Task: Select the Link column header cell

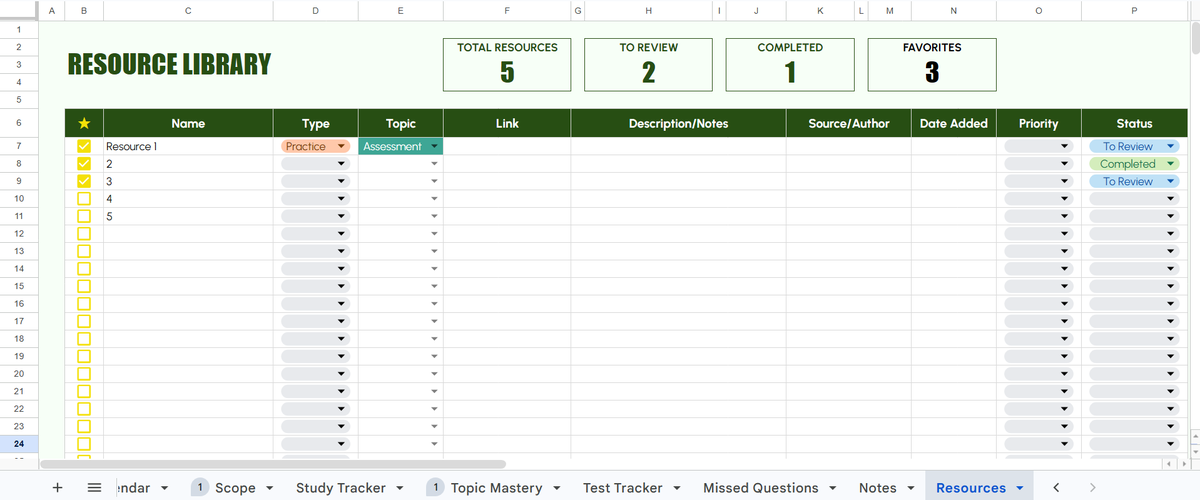Action: point(507,123)
